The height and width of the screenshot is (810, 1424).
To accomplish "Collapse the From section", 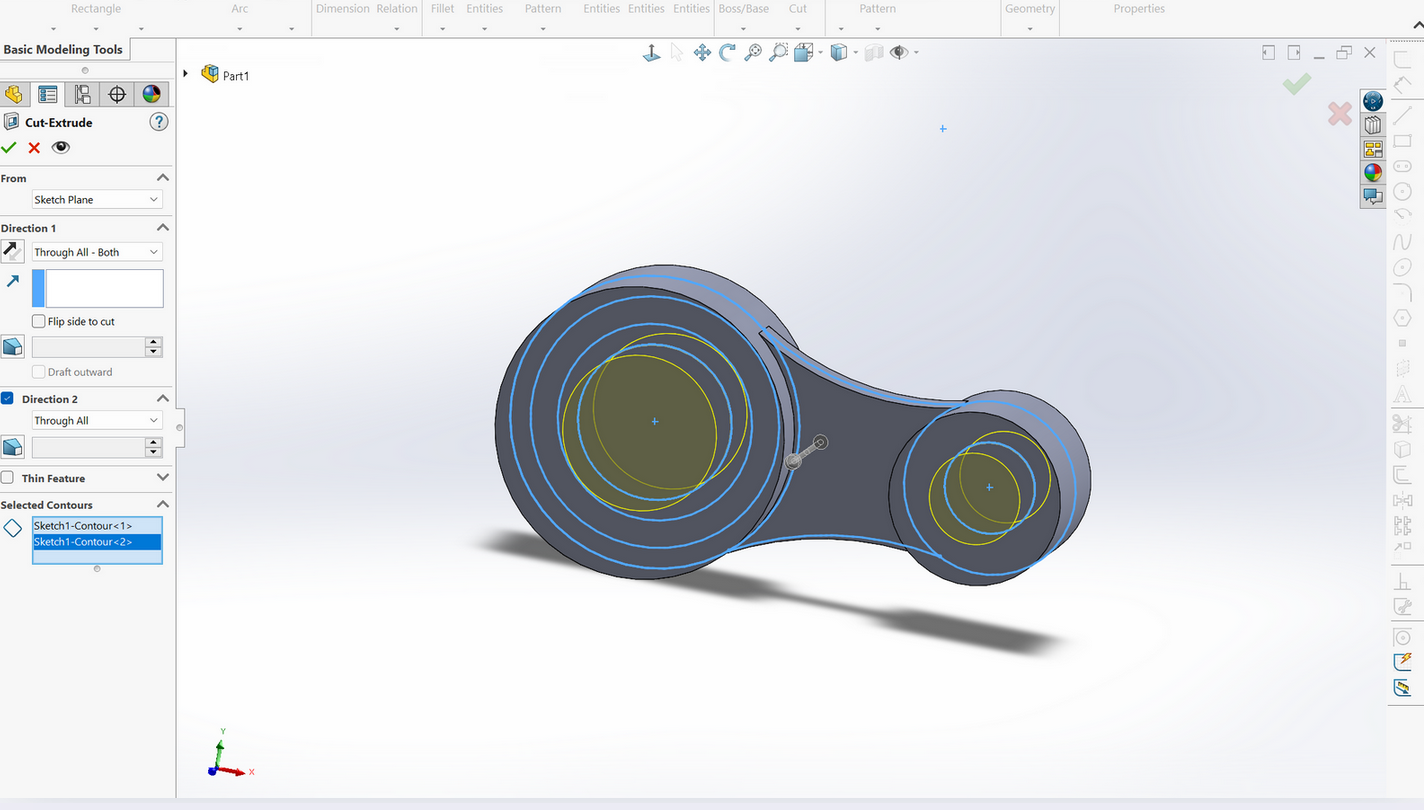I will click(x=163, y=178).
